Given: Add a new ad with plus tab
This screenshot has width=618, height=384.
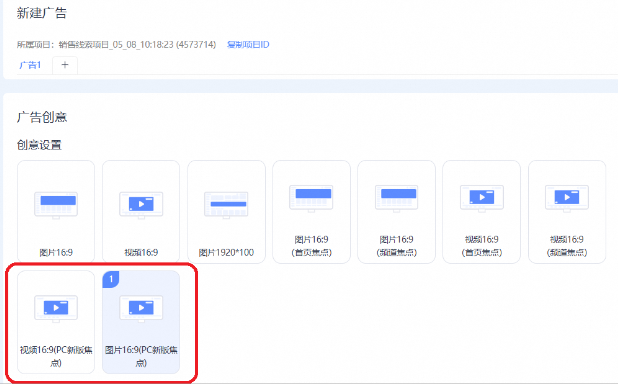Looking at the screenshot, I should coord(65,65).
